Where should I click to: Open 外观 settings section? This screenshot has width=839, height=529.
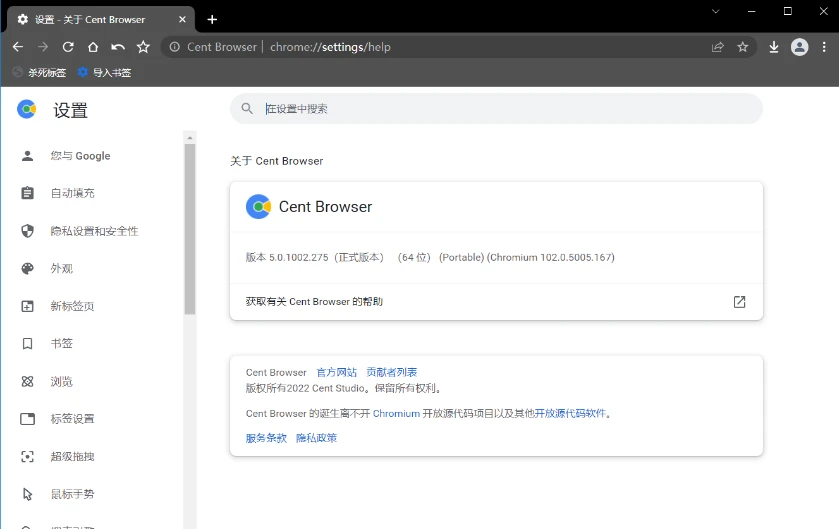(x=62, y=269)
